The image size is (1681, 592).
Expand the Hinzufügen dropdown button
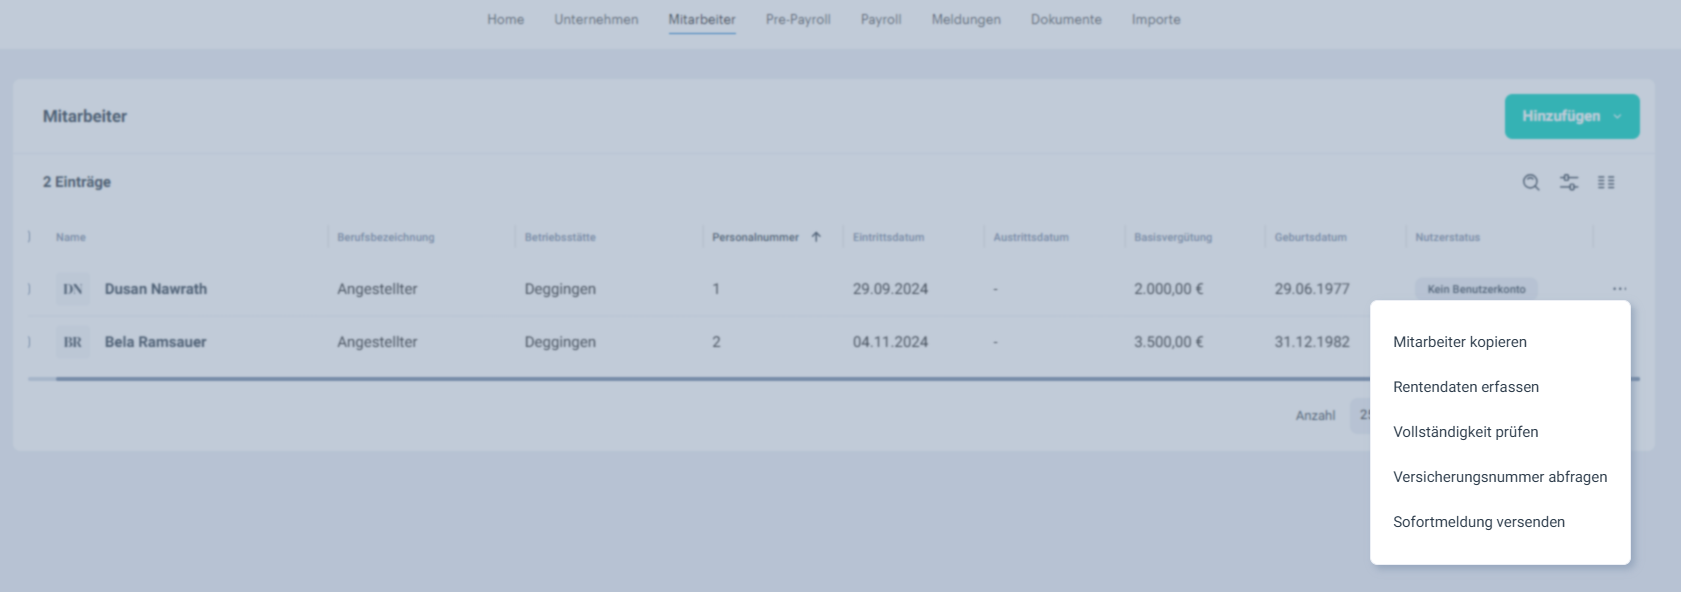coord(1572,116)
